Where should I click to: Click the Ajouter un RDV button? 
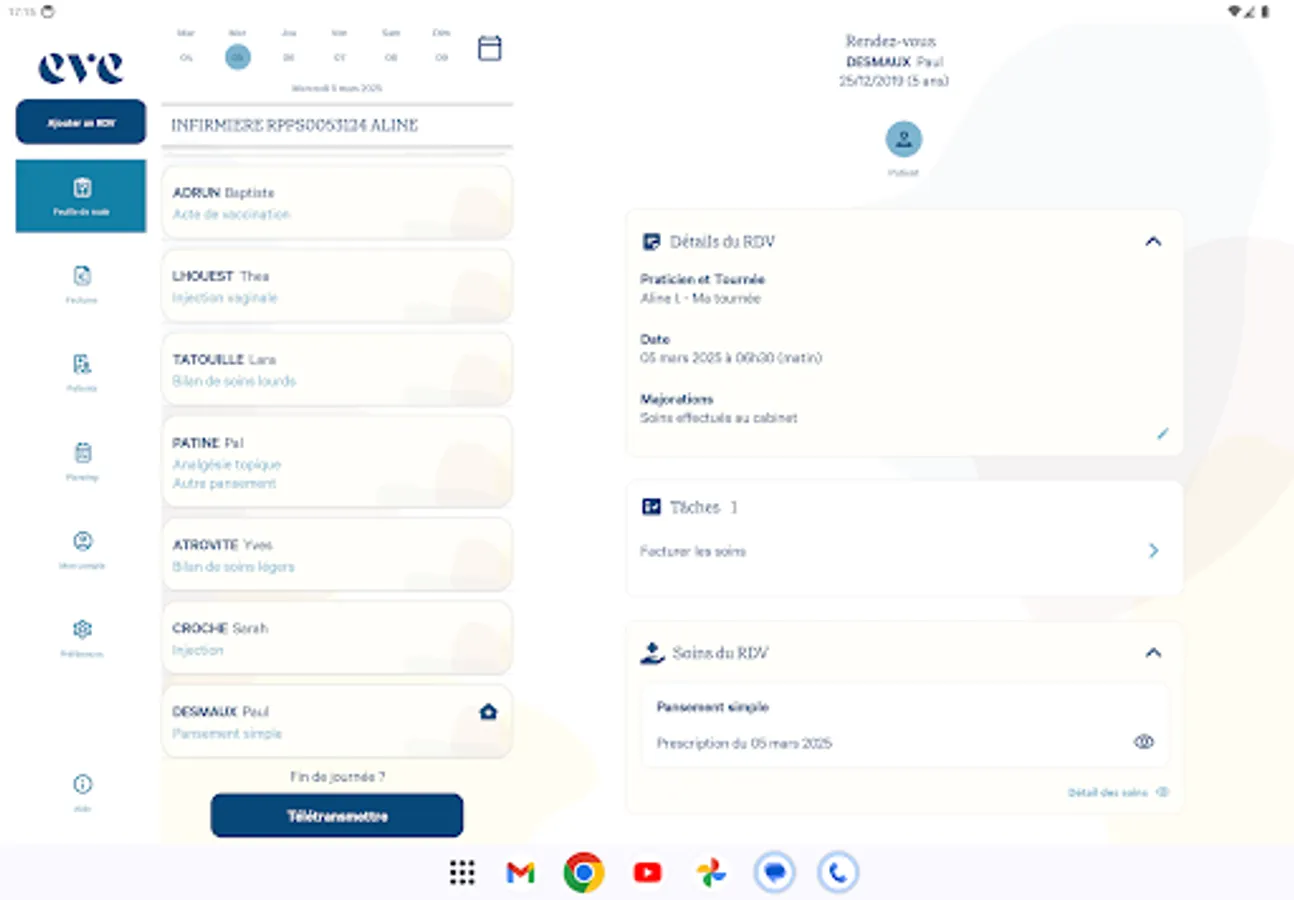point(81,121)
